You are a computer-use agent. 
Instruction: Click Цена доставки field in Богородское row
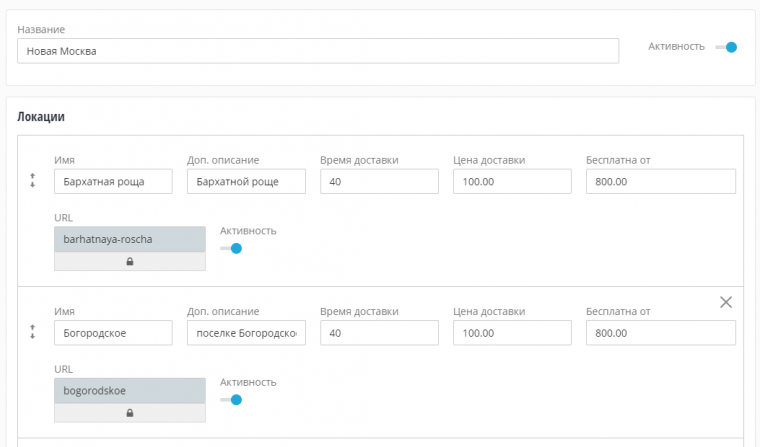pos(512,332)
